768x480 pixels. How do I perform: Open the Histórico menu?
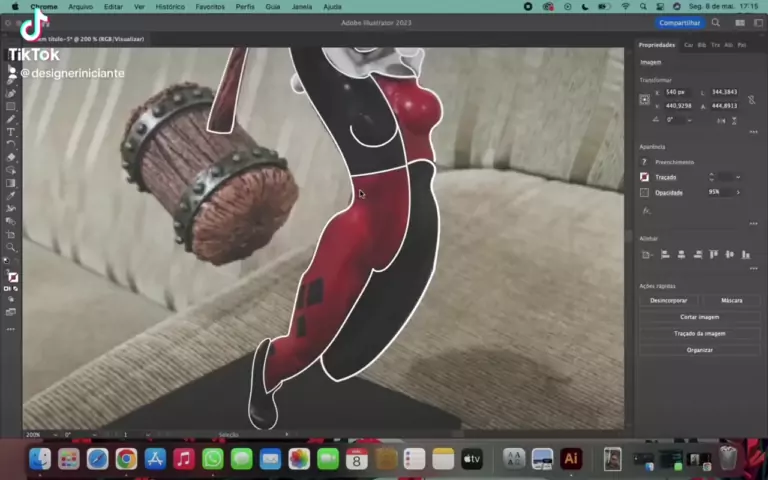click(170, 7)
